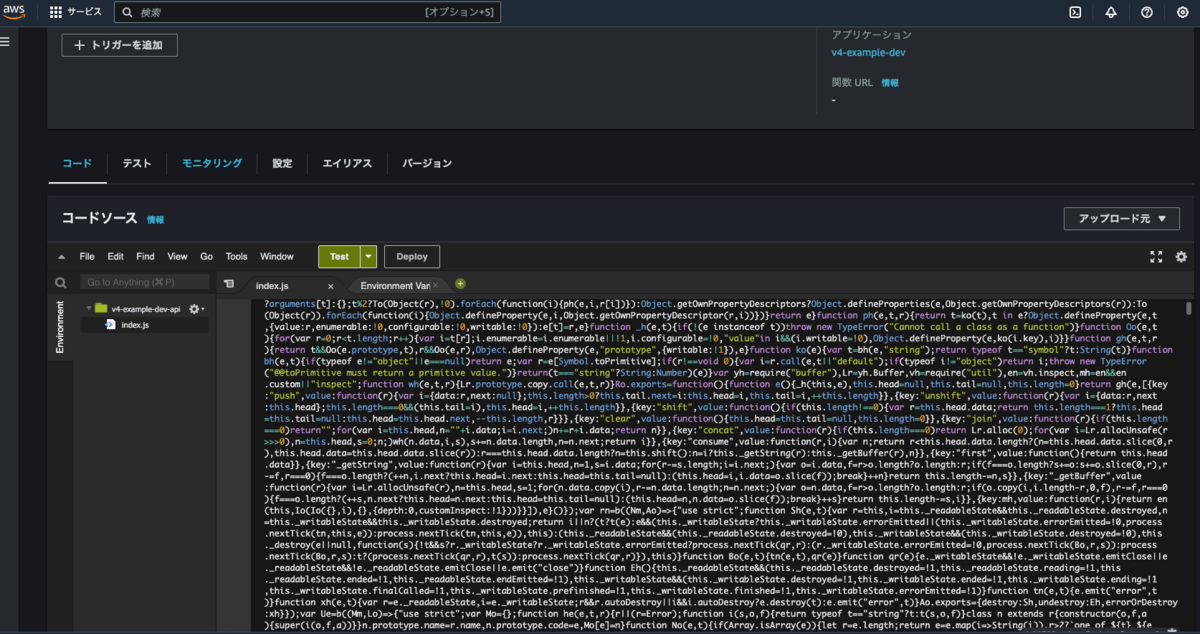Collapse the editor menu bar arrow
This screenshot has width=1200, height=634.
(61, 257)
